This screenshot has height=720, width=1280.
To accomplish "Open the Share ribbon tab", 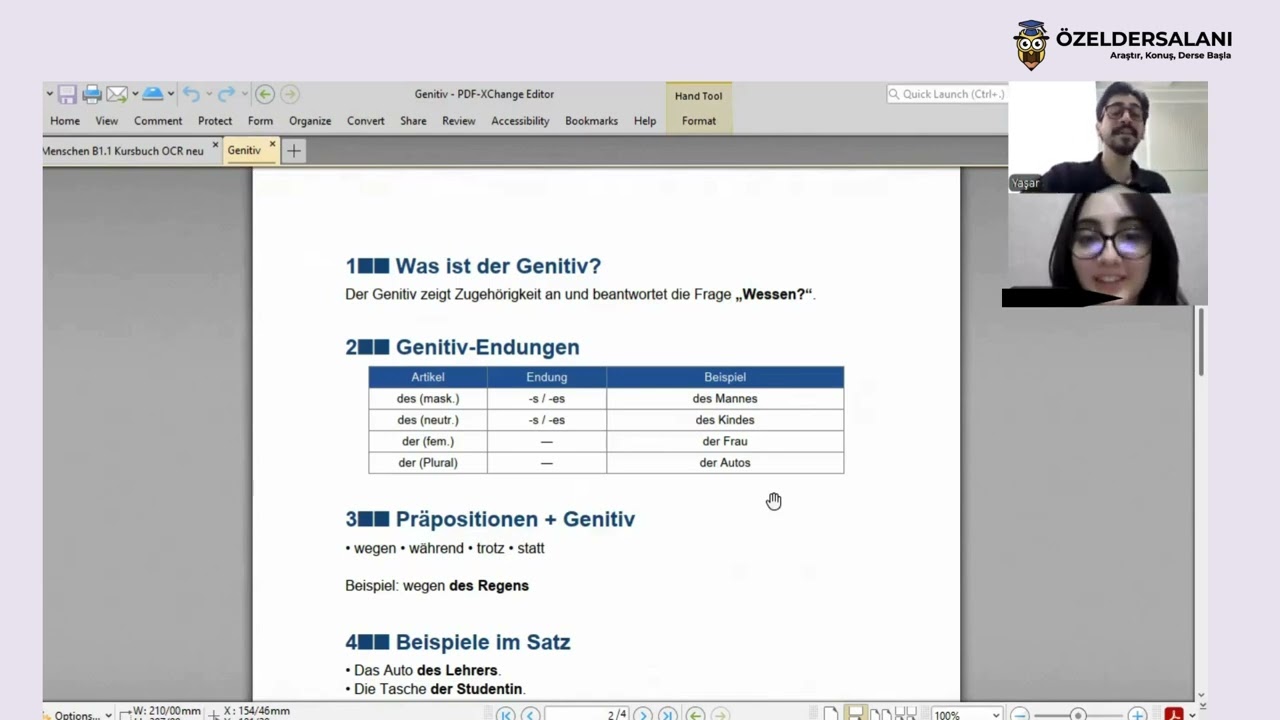I will (413, 121).
